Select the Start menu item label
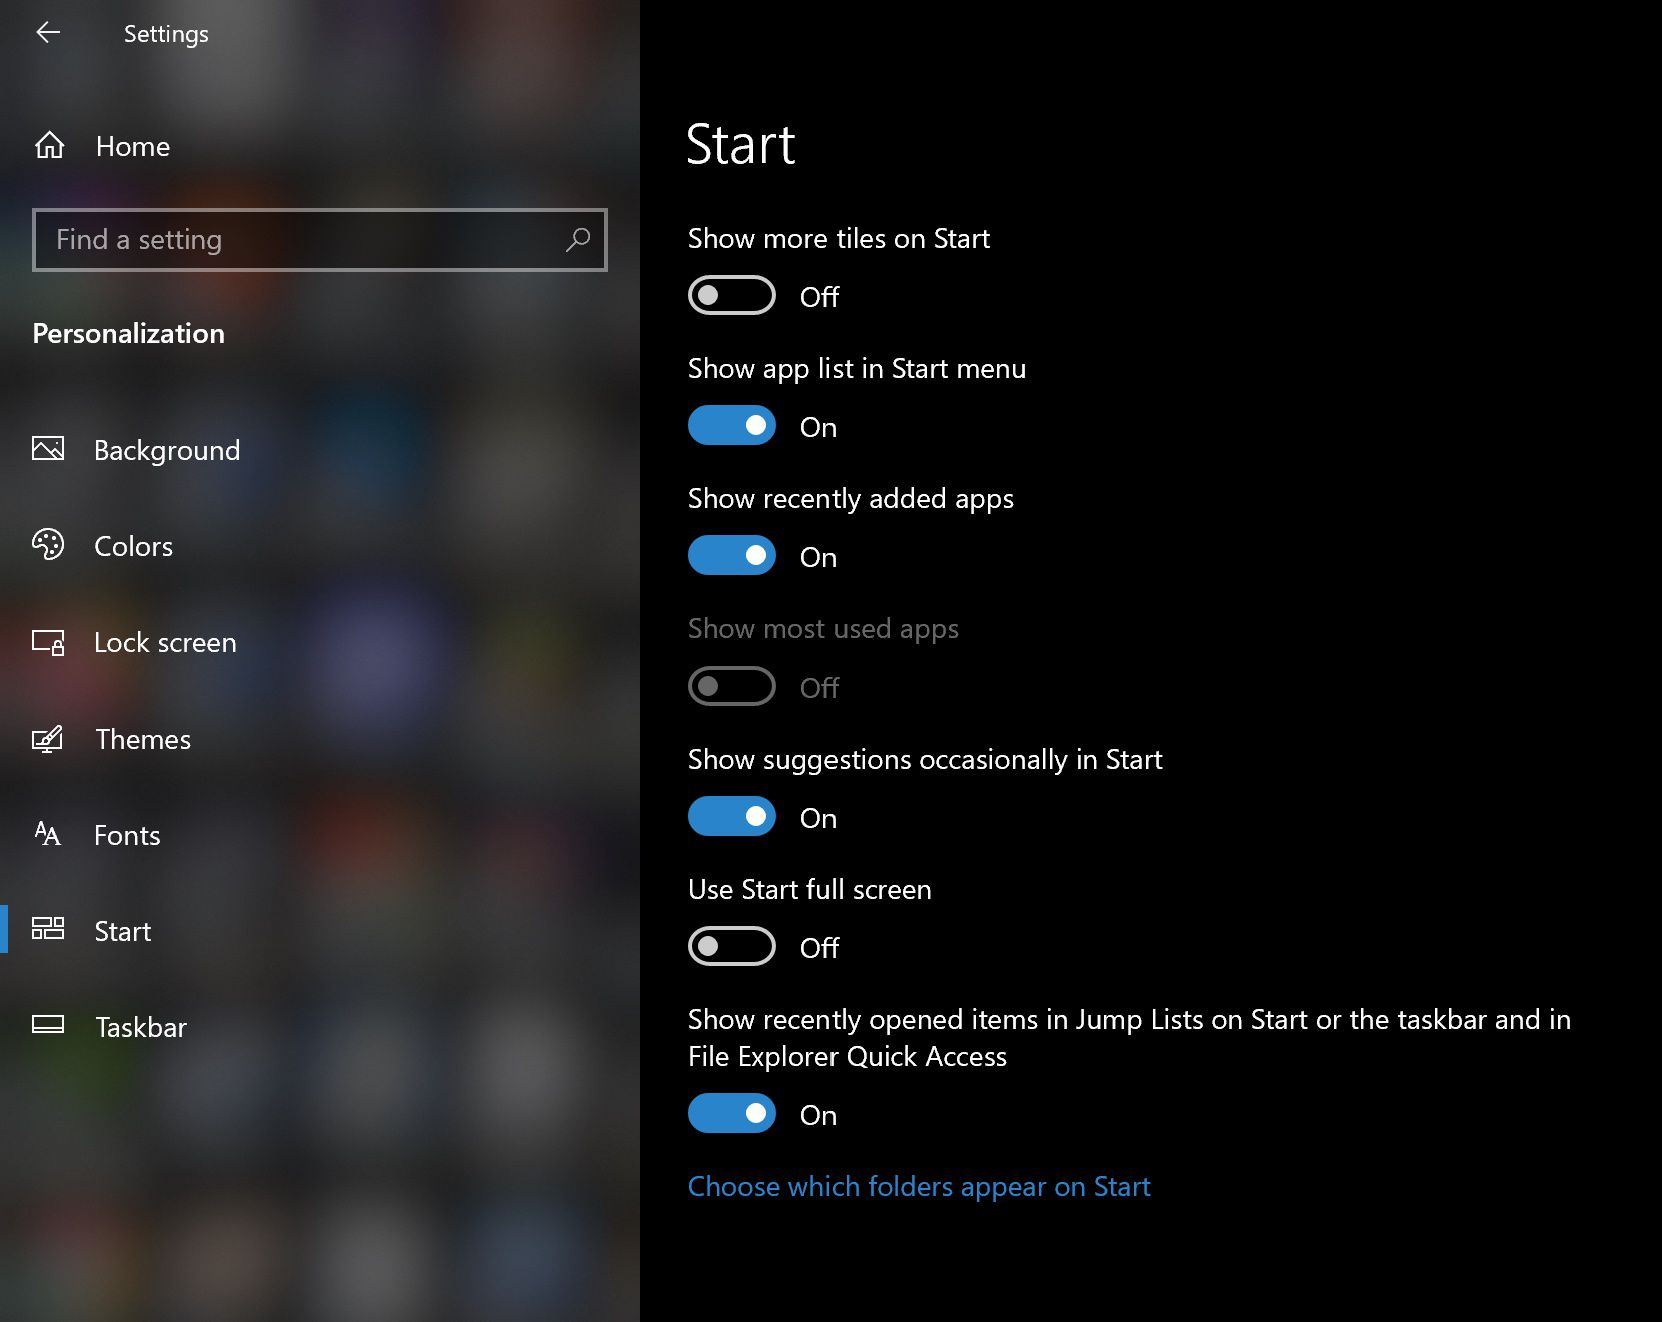Image resolution: width=1662 pixels, height=1322 pixels. click(x=123, y=931)
